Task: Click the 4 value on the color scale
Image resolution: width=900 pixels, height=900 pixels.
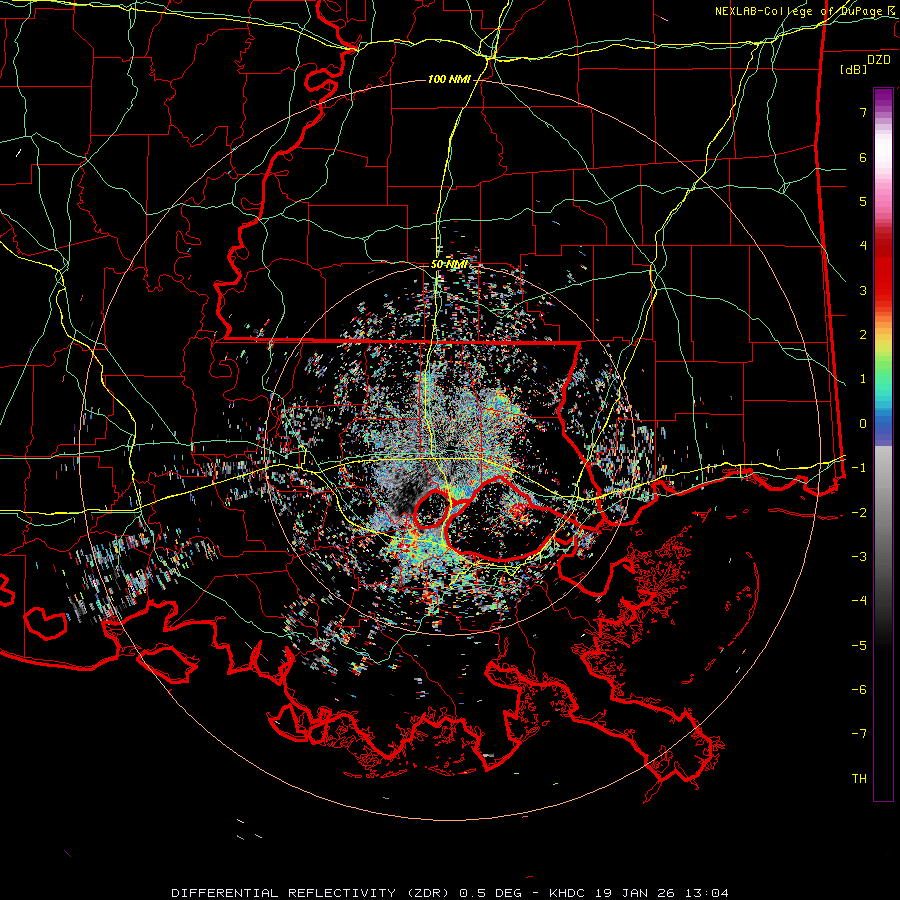Action: pos(863,246)
